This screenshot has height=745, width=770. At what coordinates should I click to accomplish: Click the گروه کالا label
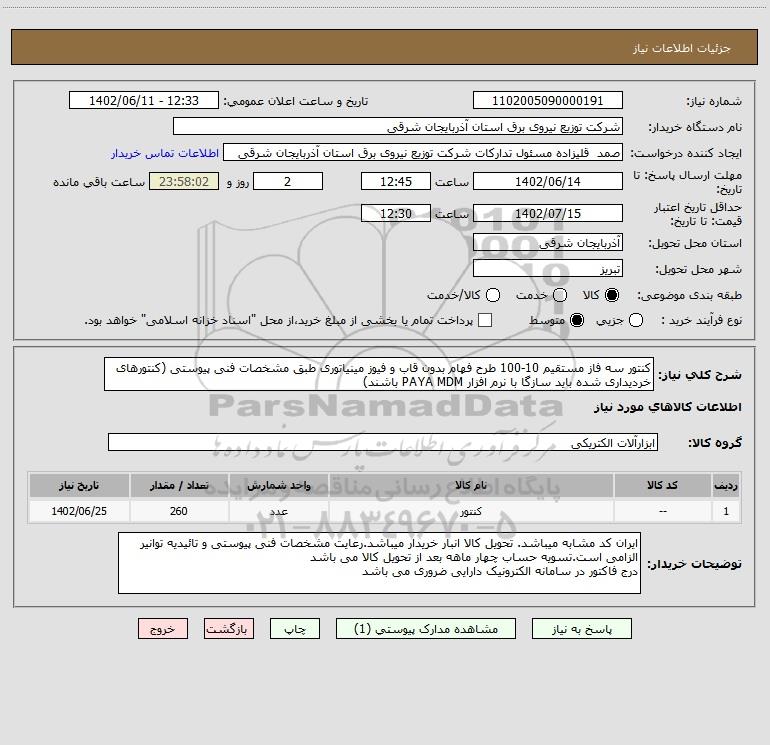click(x=715, y=443)
